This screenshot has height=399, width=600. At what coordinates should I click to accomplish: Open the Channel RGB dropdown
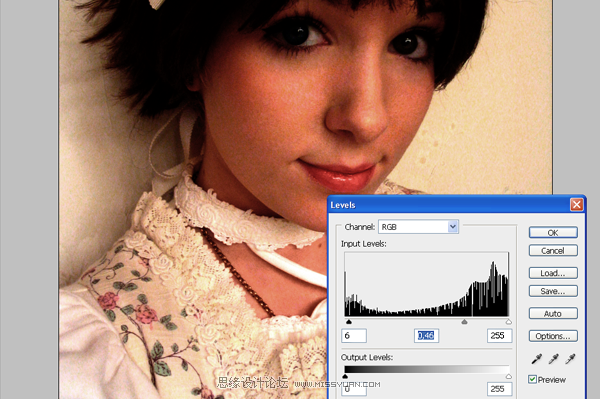tap(418, 227)
